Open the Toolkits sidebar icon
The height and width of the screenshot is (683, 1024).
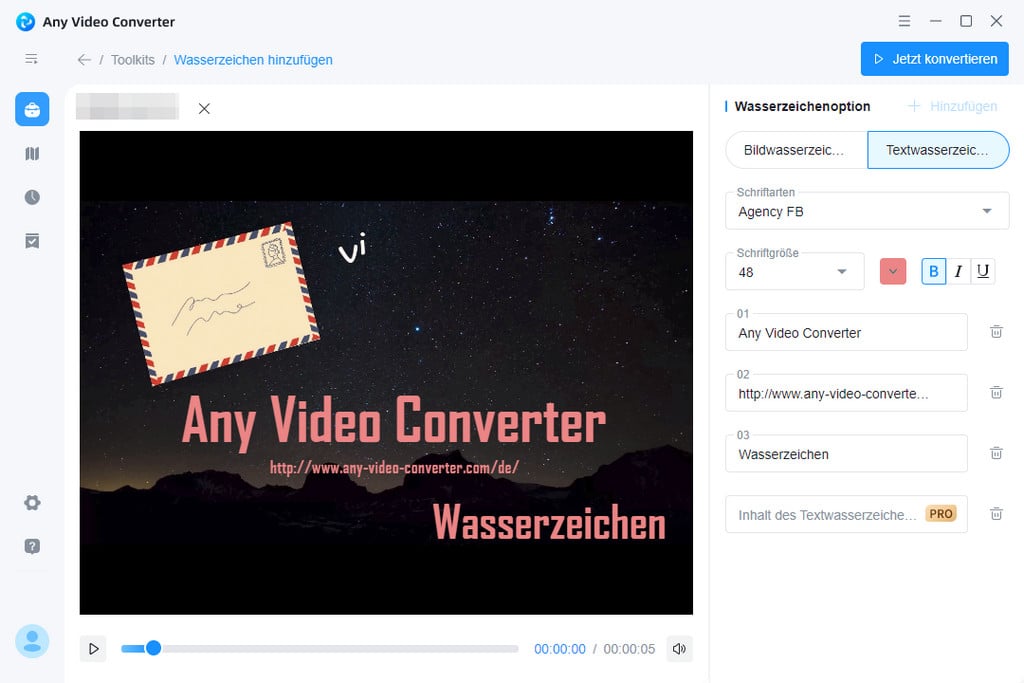[x=32, y=109]
